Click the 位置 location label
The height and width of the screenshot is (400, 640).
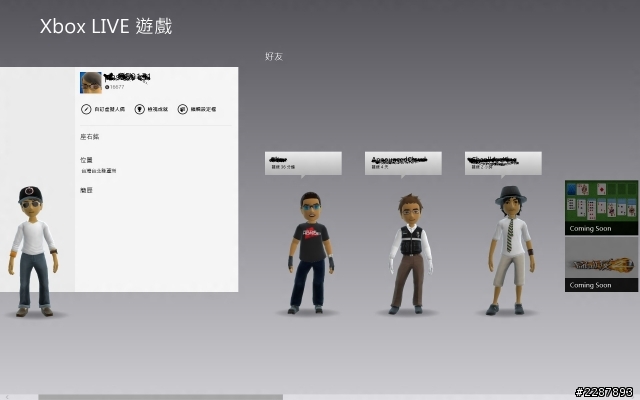click(87, 160)
